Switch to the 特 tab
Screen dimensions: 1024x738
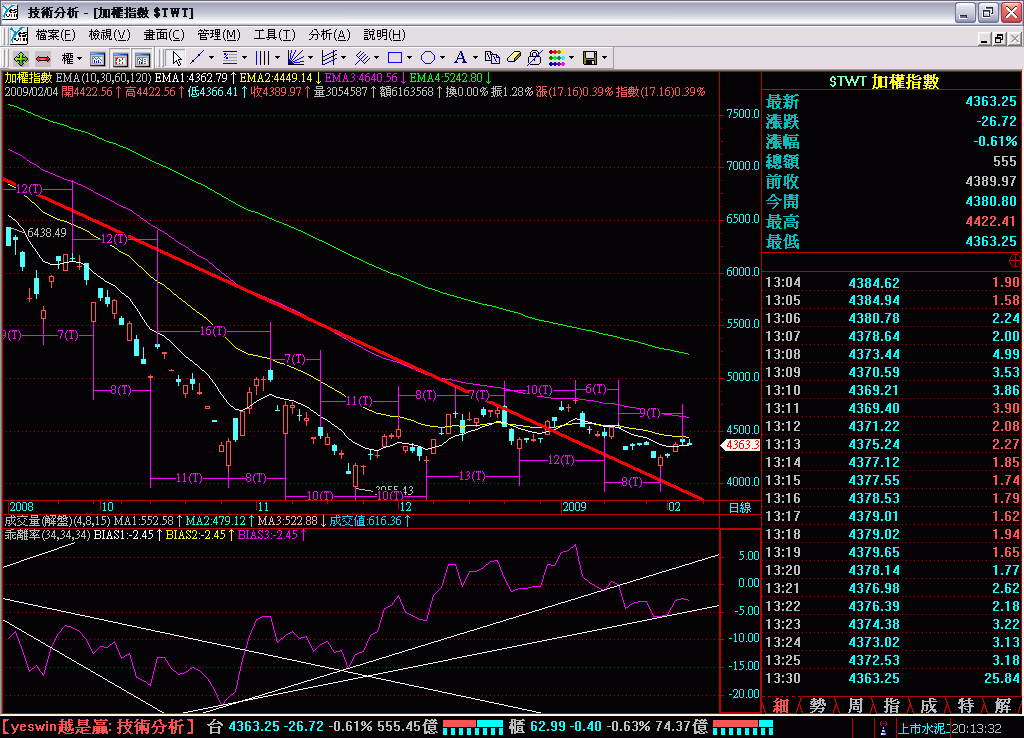click(966, 705)
